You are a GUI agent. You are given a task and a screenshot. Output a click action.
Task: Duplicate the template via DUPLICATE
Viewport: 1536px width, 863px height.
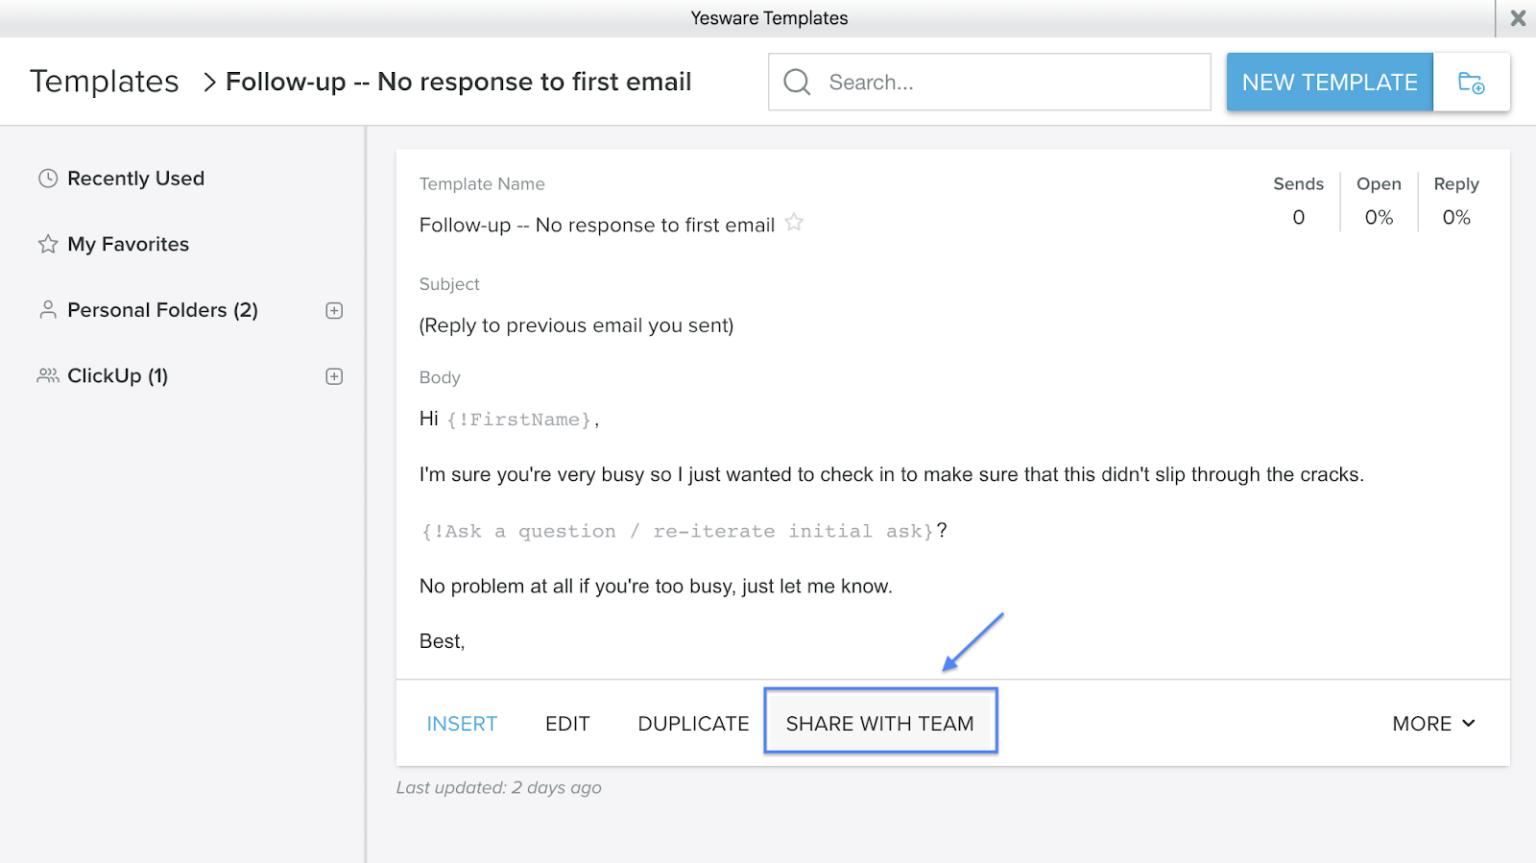pos(693,723)
